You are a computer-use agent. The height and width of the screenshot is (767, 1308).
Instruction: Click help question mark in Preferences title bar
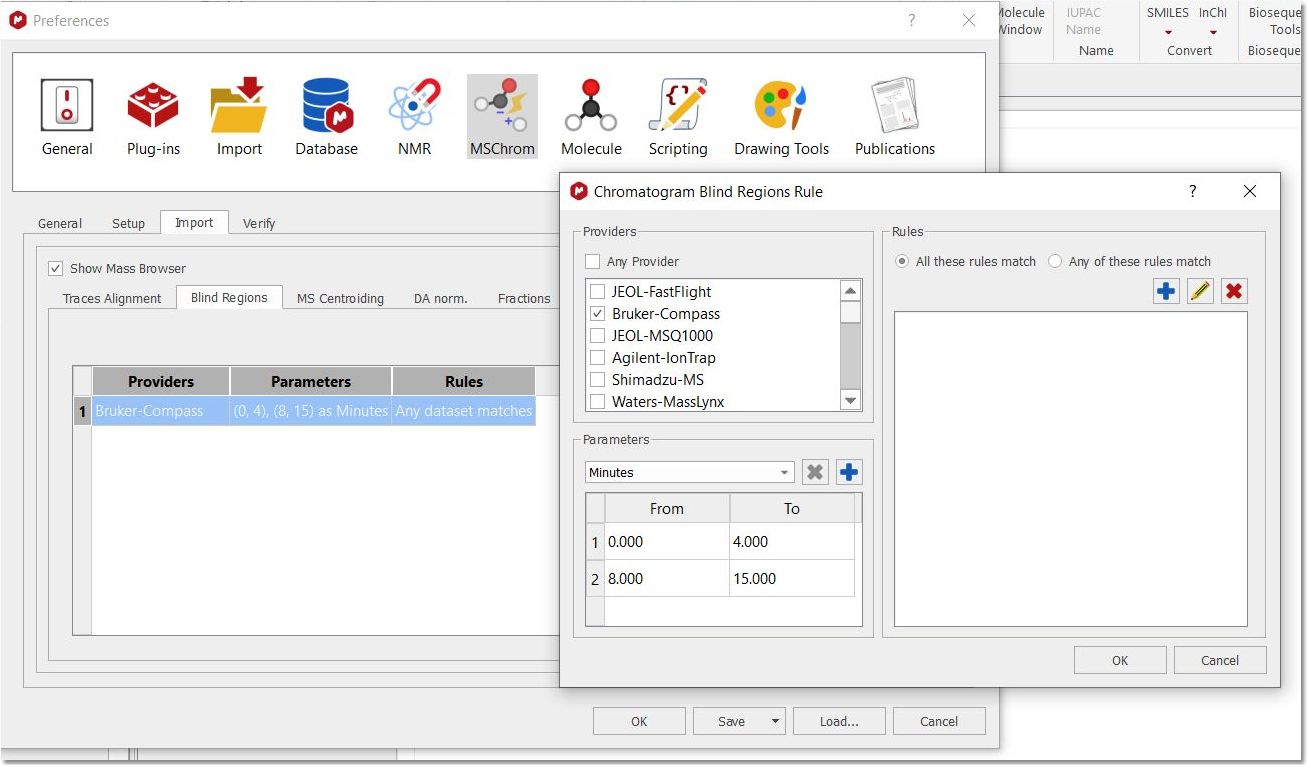coord(911,20)
